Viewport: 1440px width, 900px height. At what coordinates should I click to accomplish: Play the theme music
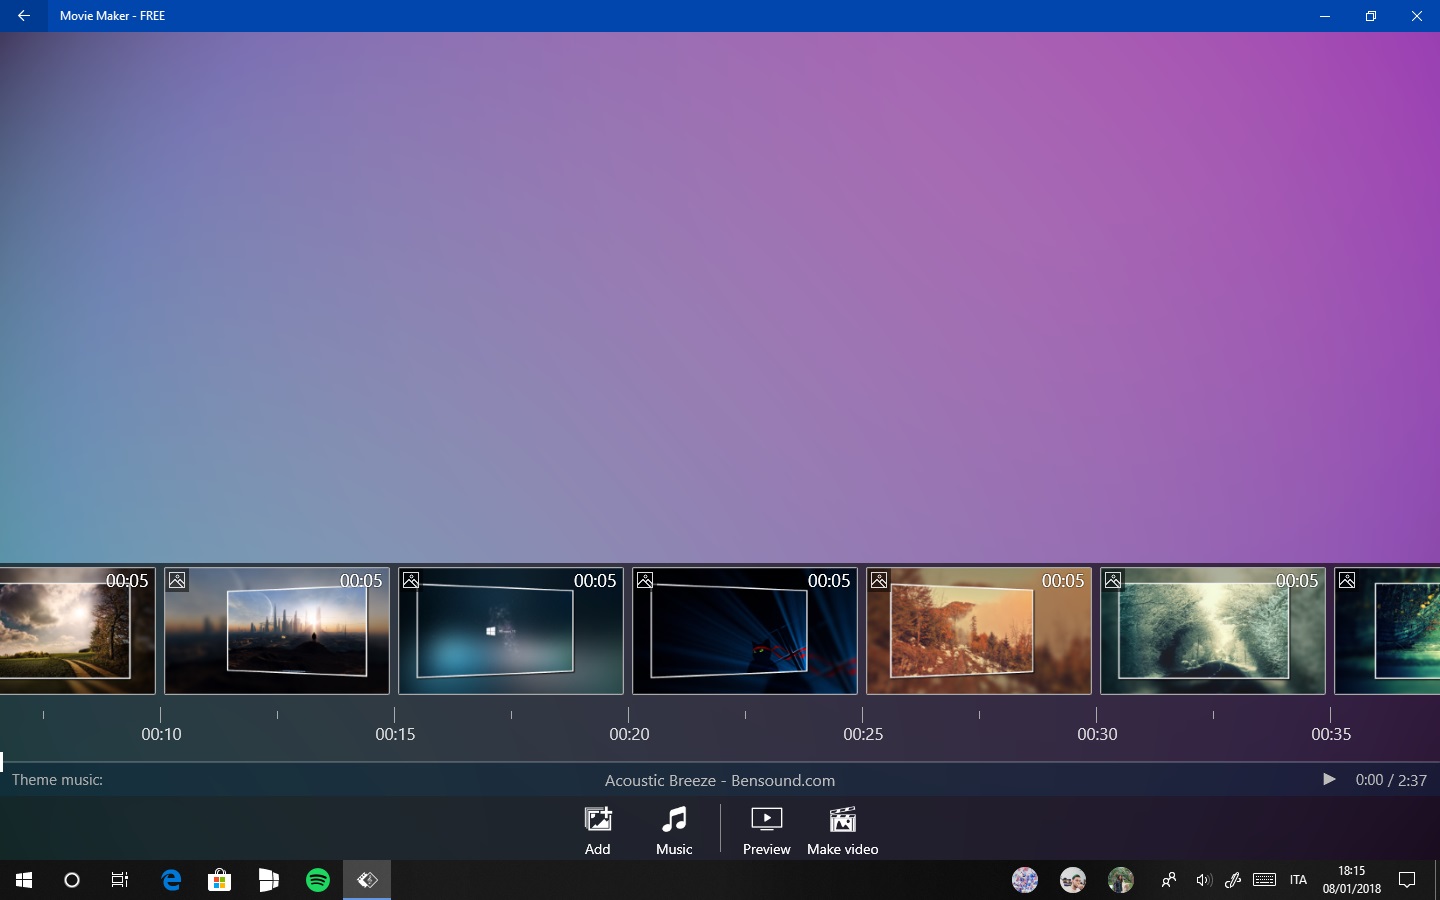coord(1329,779)
